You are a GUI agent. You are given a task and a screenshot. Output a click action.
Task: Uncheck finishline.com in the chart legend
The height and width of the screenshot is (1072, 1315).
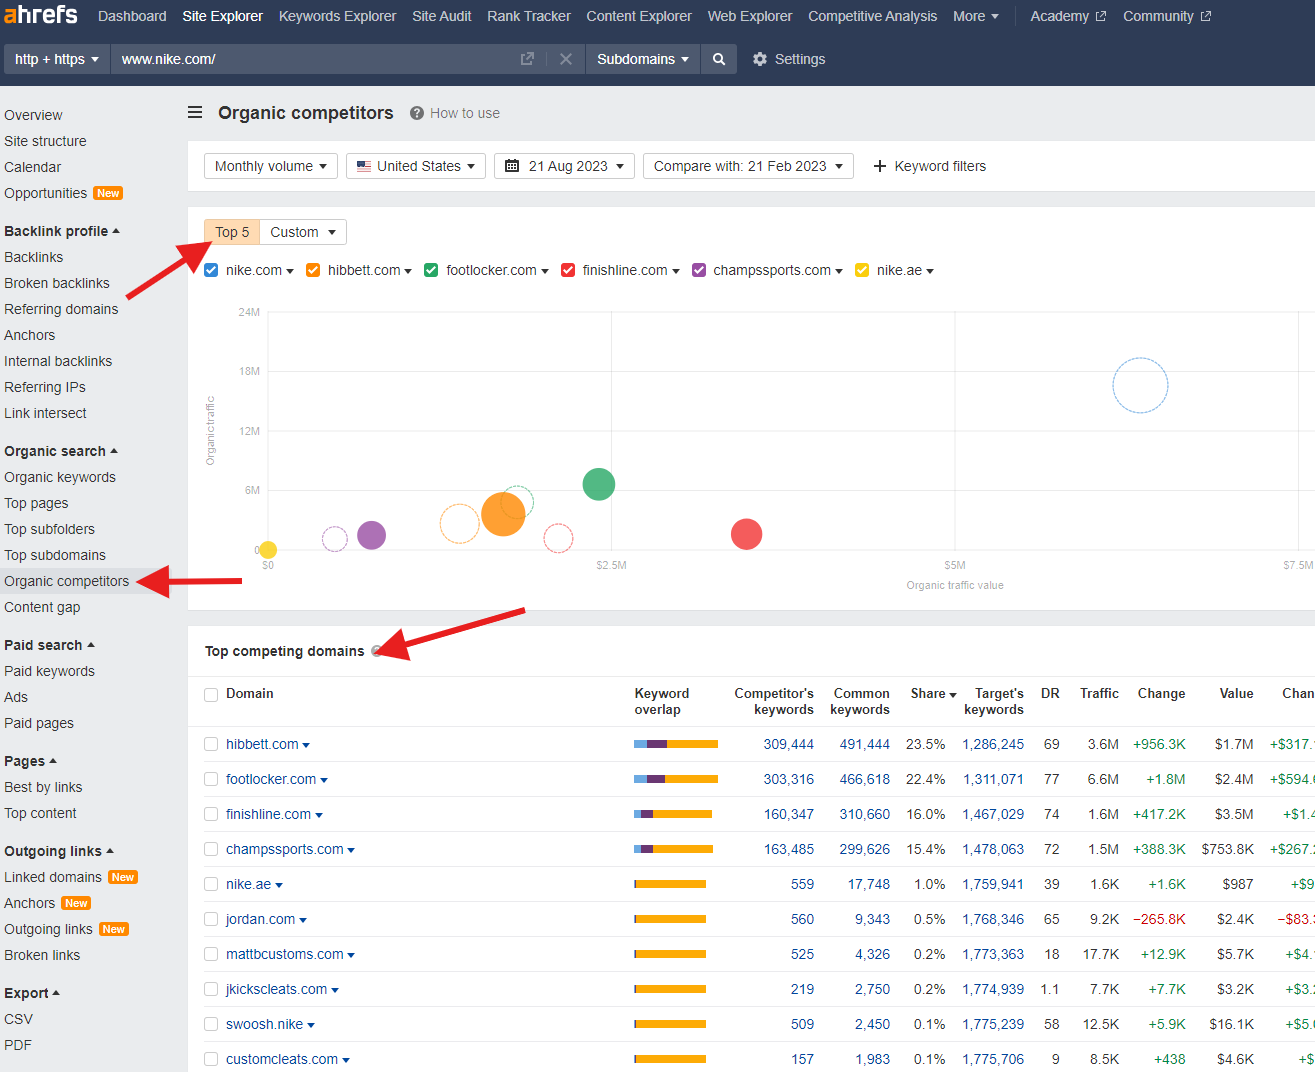(568, 270)
